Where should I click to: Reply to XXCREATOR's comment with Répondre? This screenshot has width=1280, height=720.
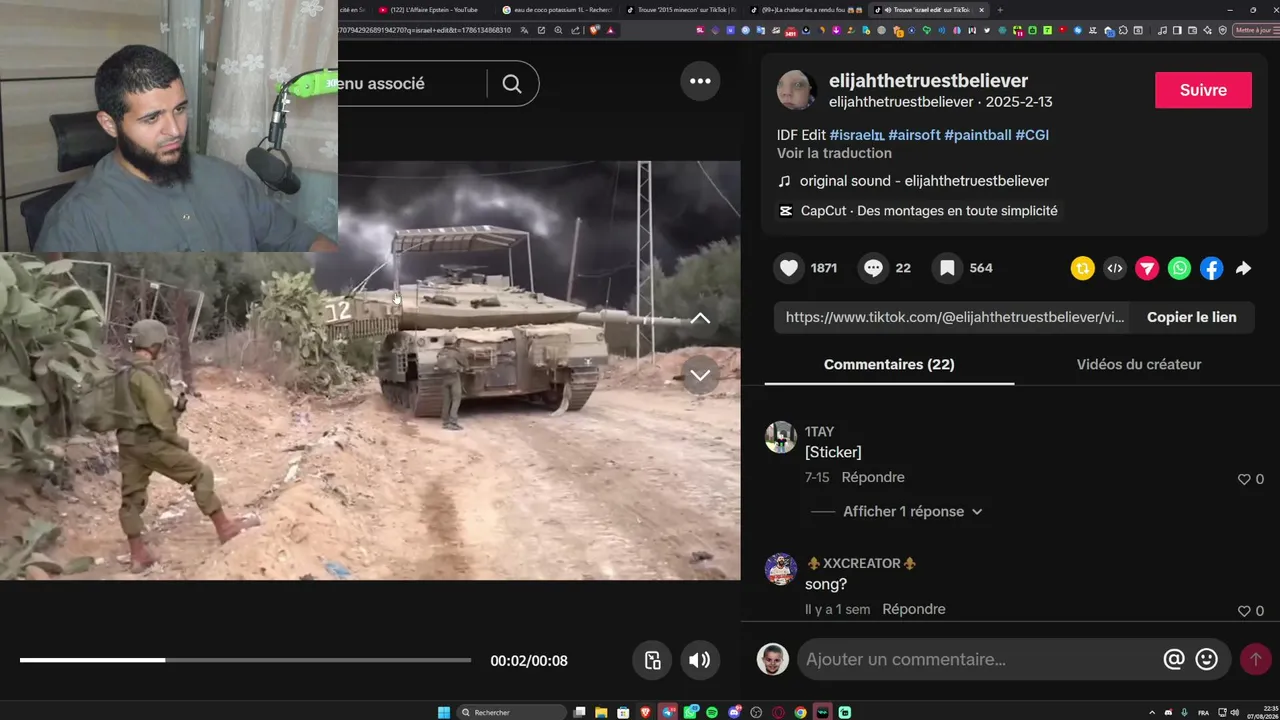914,609
